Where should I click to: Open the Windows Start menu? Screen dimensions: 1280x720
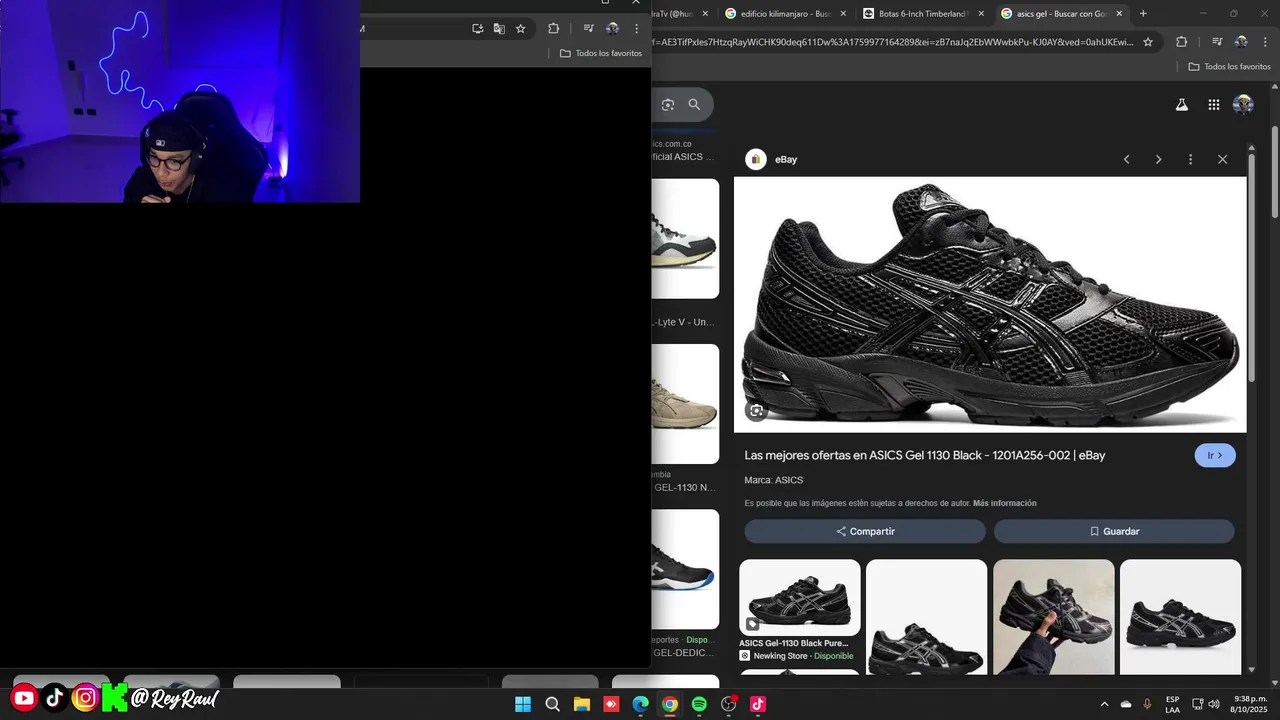click(x=523, y=704)
